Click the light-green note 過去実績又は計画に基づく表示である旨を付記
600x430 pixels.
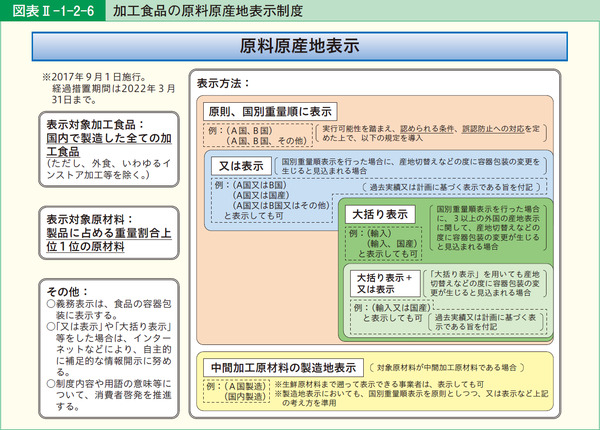[x=486, y=322]
